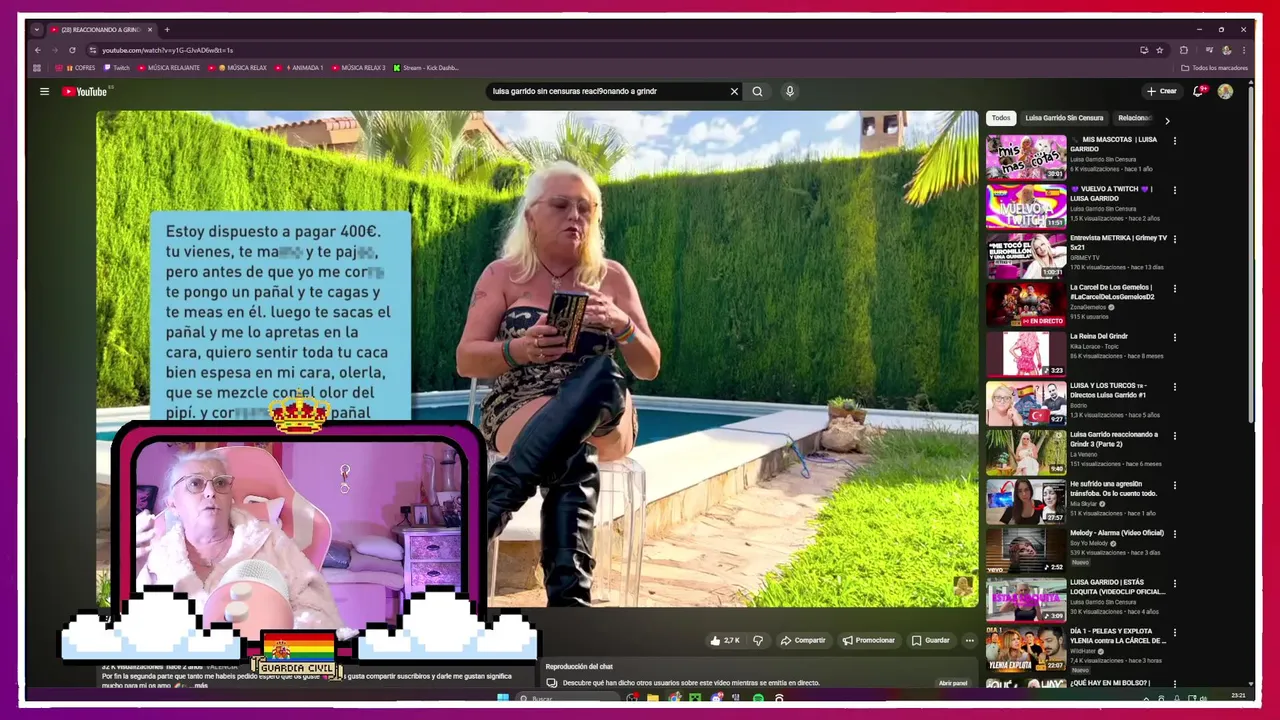1280x720 pixels.
Task: Click the Crear button
Action: pos(1162,91)
